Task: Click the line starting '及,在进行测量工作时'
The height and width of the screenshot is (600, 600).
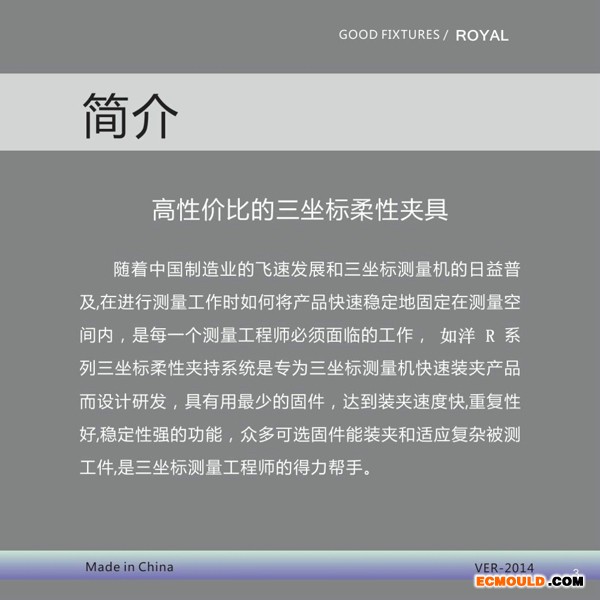Action: tap(300, 302)
